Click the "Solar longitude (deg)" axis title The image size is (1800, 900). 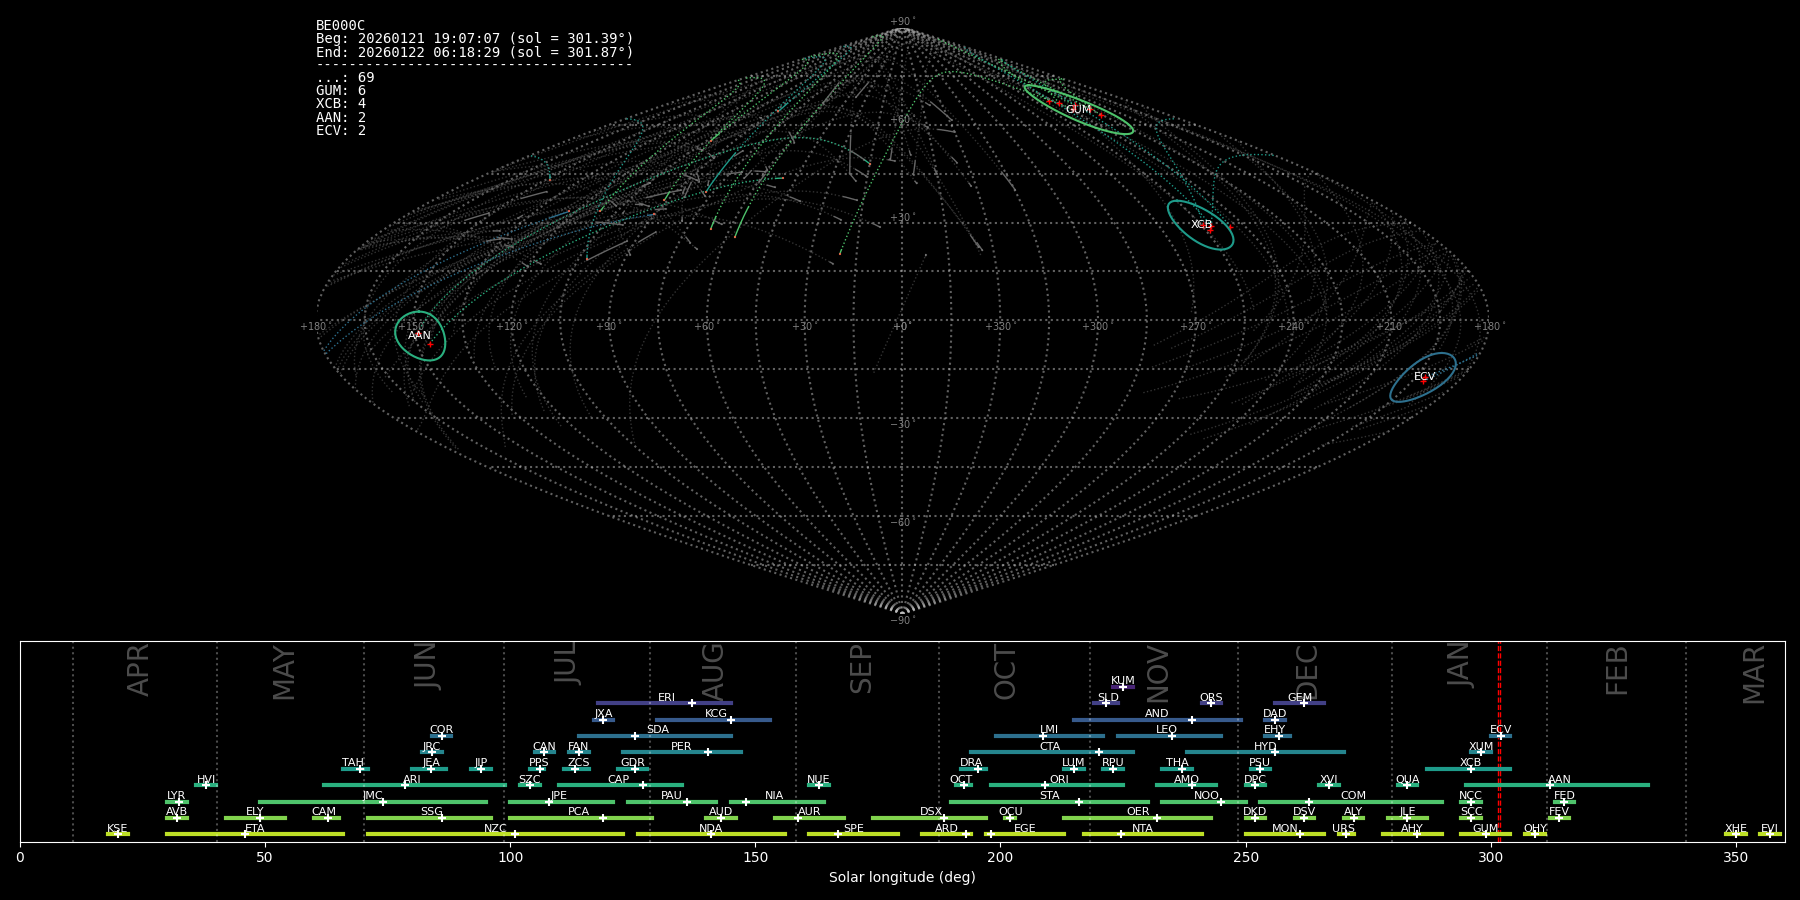coord(902,878)
